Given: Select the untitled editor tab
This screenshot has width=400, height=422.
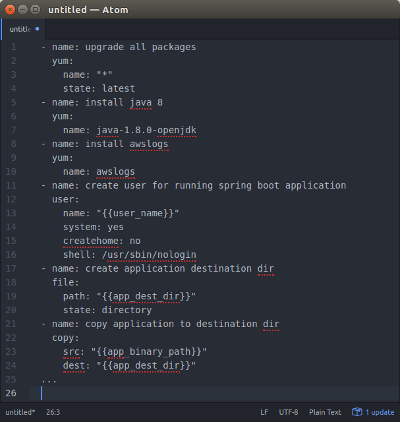Looking at the screenshot, I should click(23, 29).
